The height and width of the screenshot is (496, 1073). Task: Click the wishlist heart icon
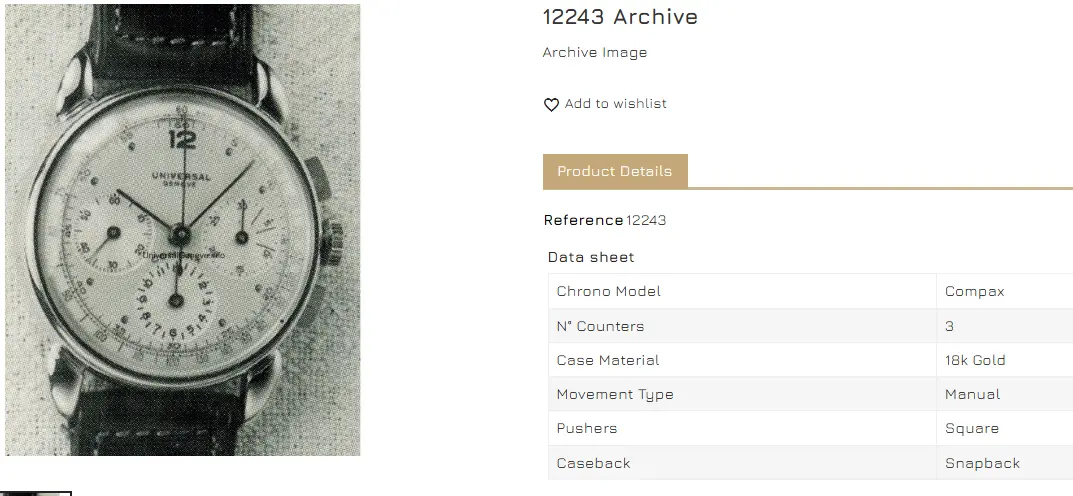pos(551,105)
